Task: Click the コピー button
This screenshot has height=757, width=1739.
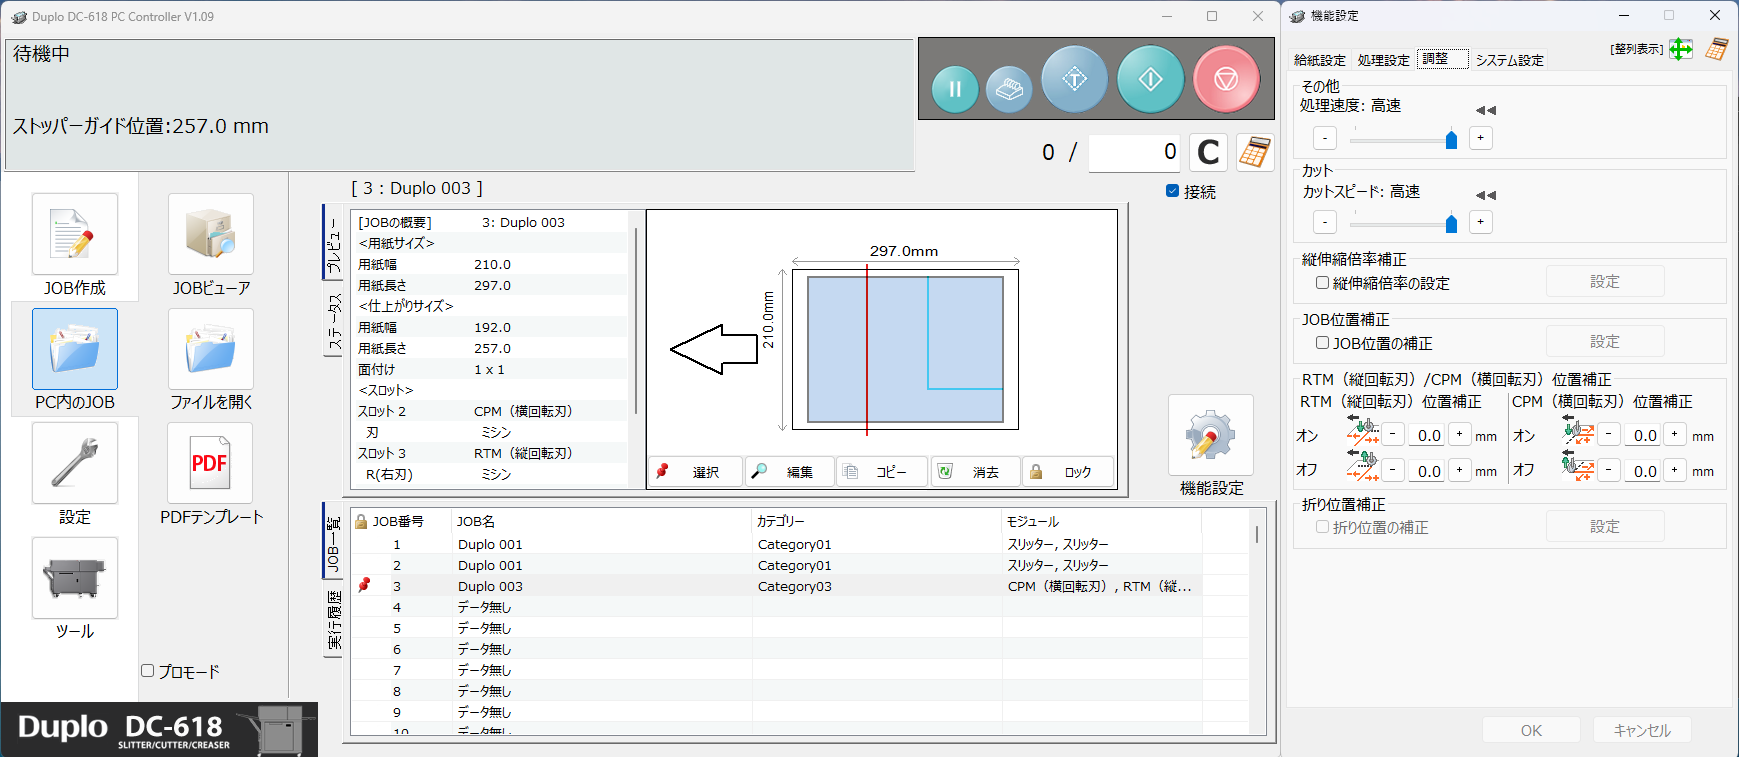Action: pos(882,472)
